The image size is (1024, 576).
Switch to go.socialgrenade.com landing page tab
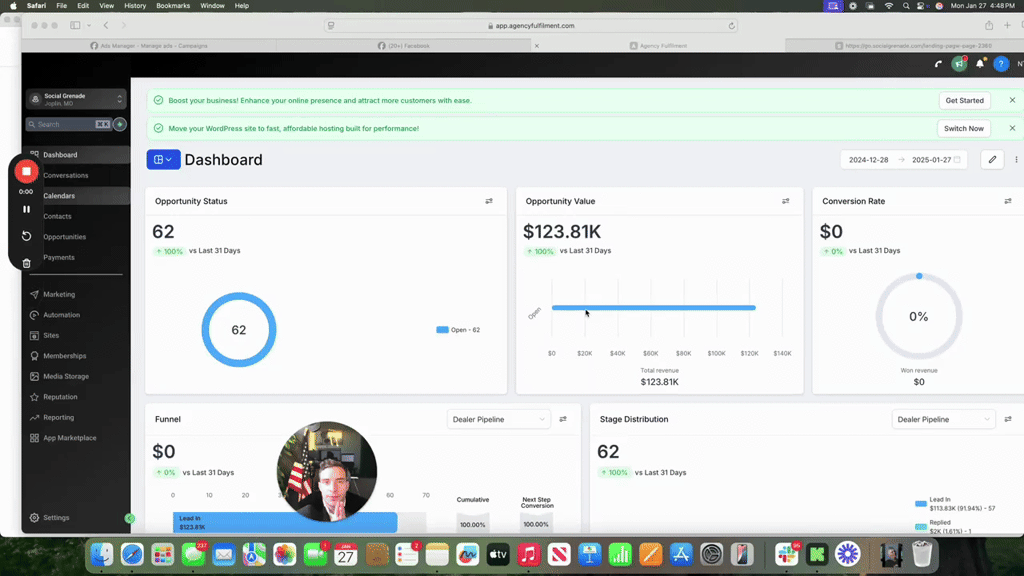pyautogui.click(x=913, y=46)
